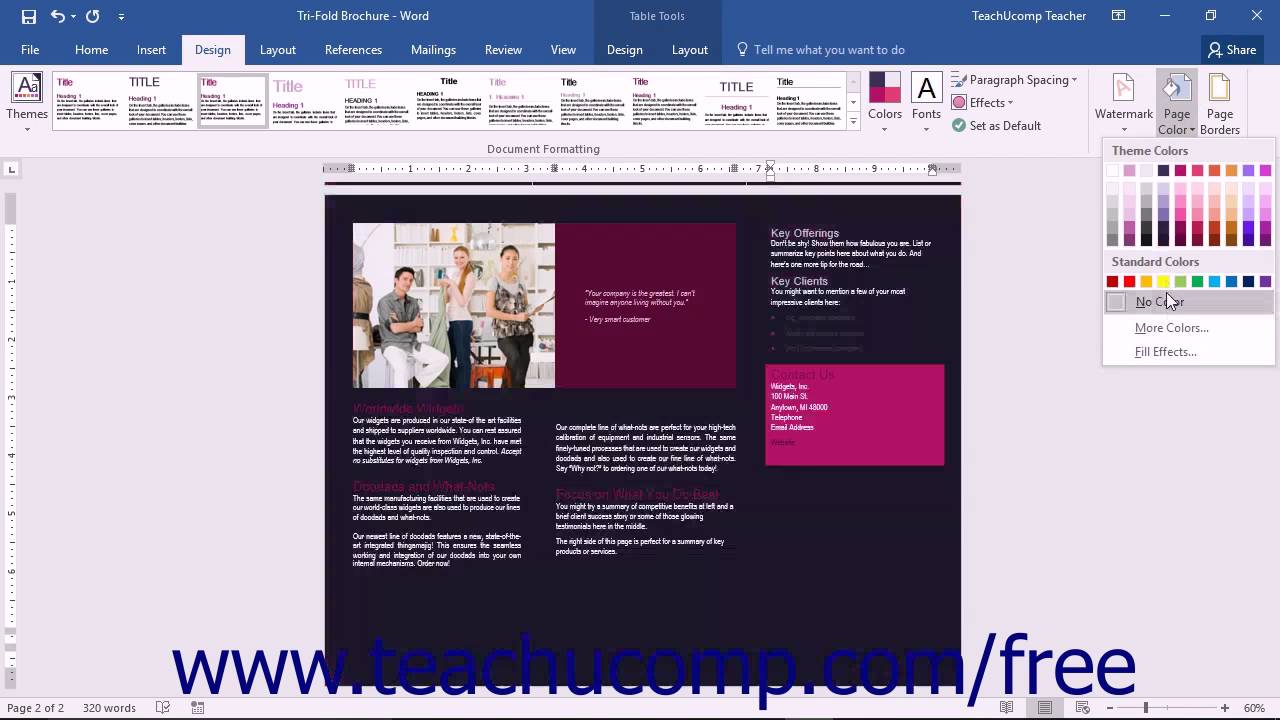
Task: Pick purple standard color swatch
Action: (1265, 281)
